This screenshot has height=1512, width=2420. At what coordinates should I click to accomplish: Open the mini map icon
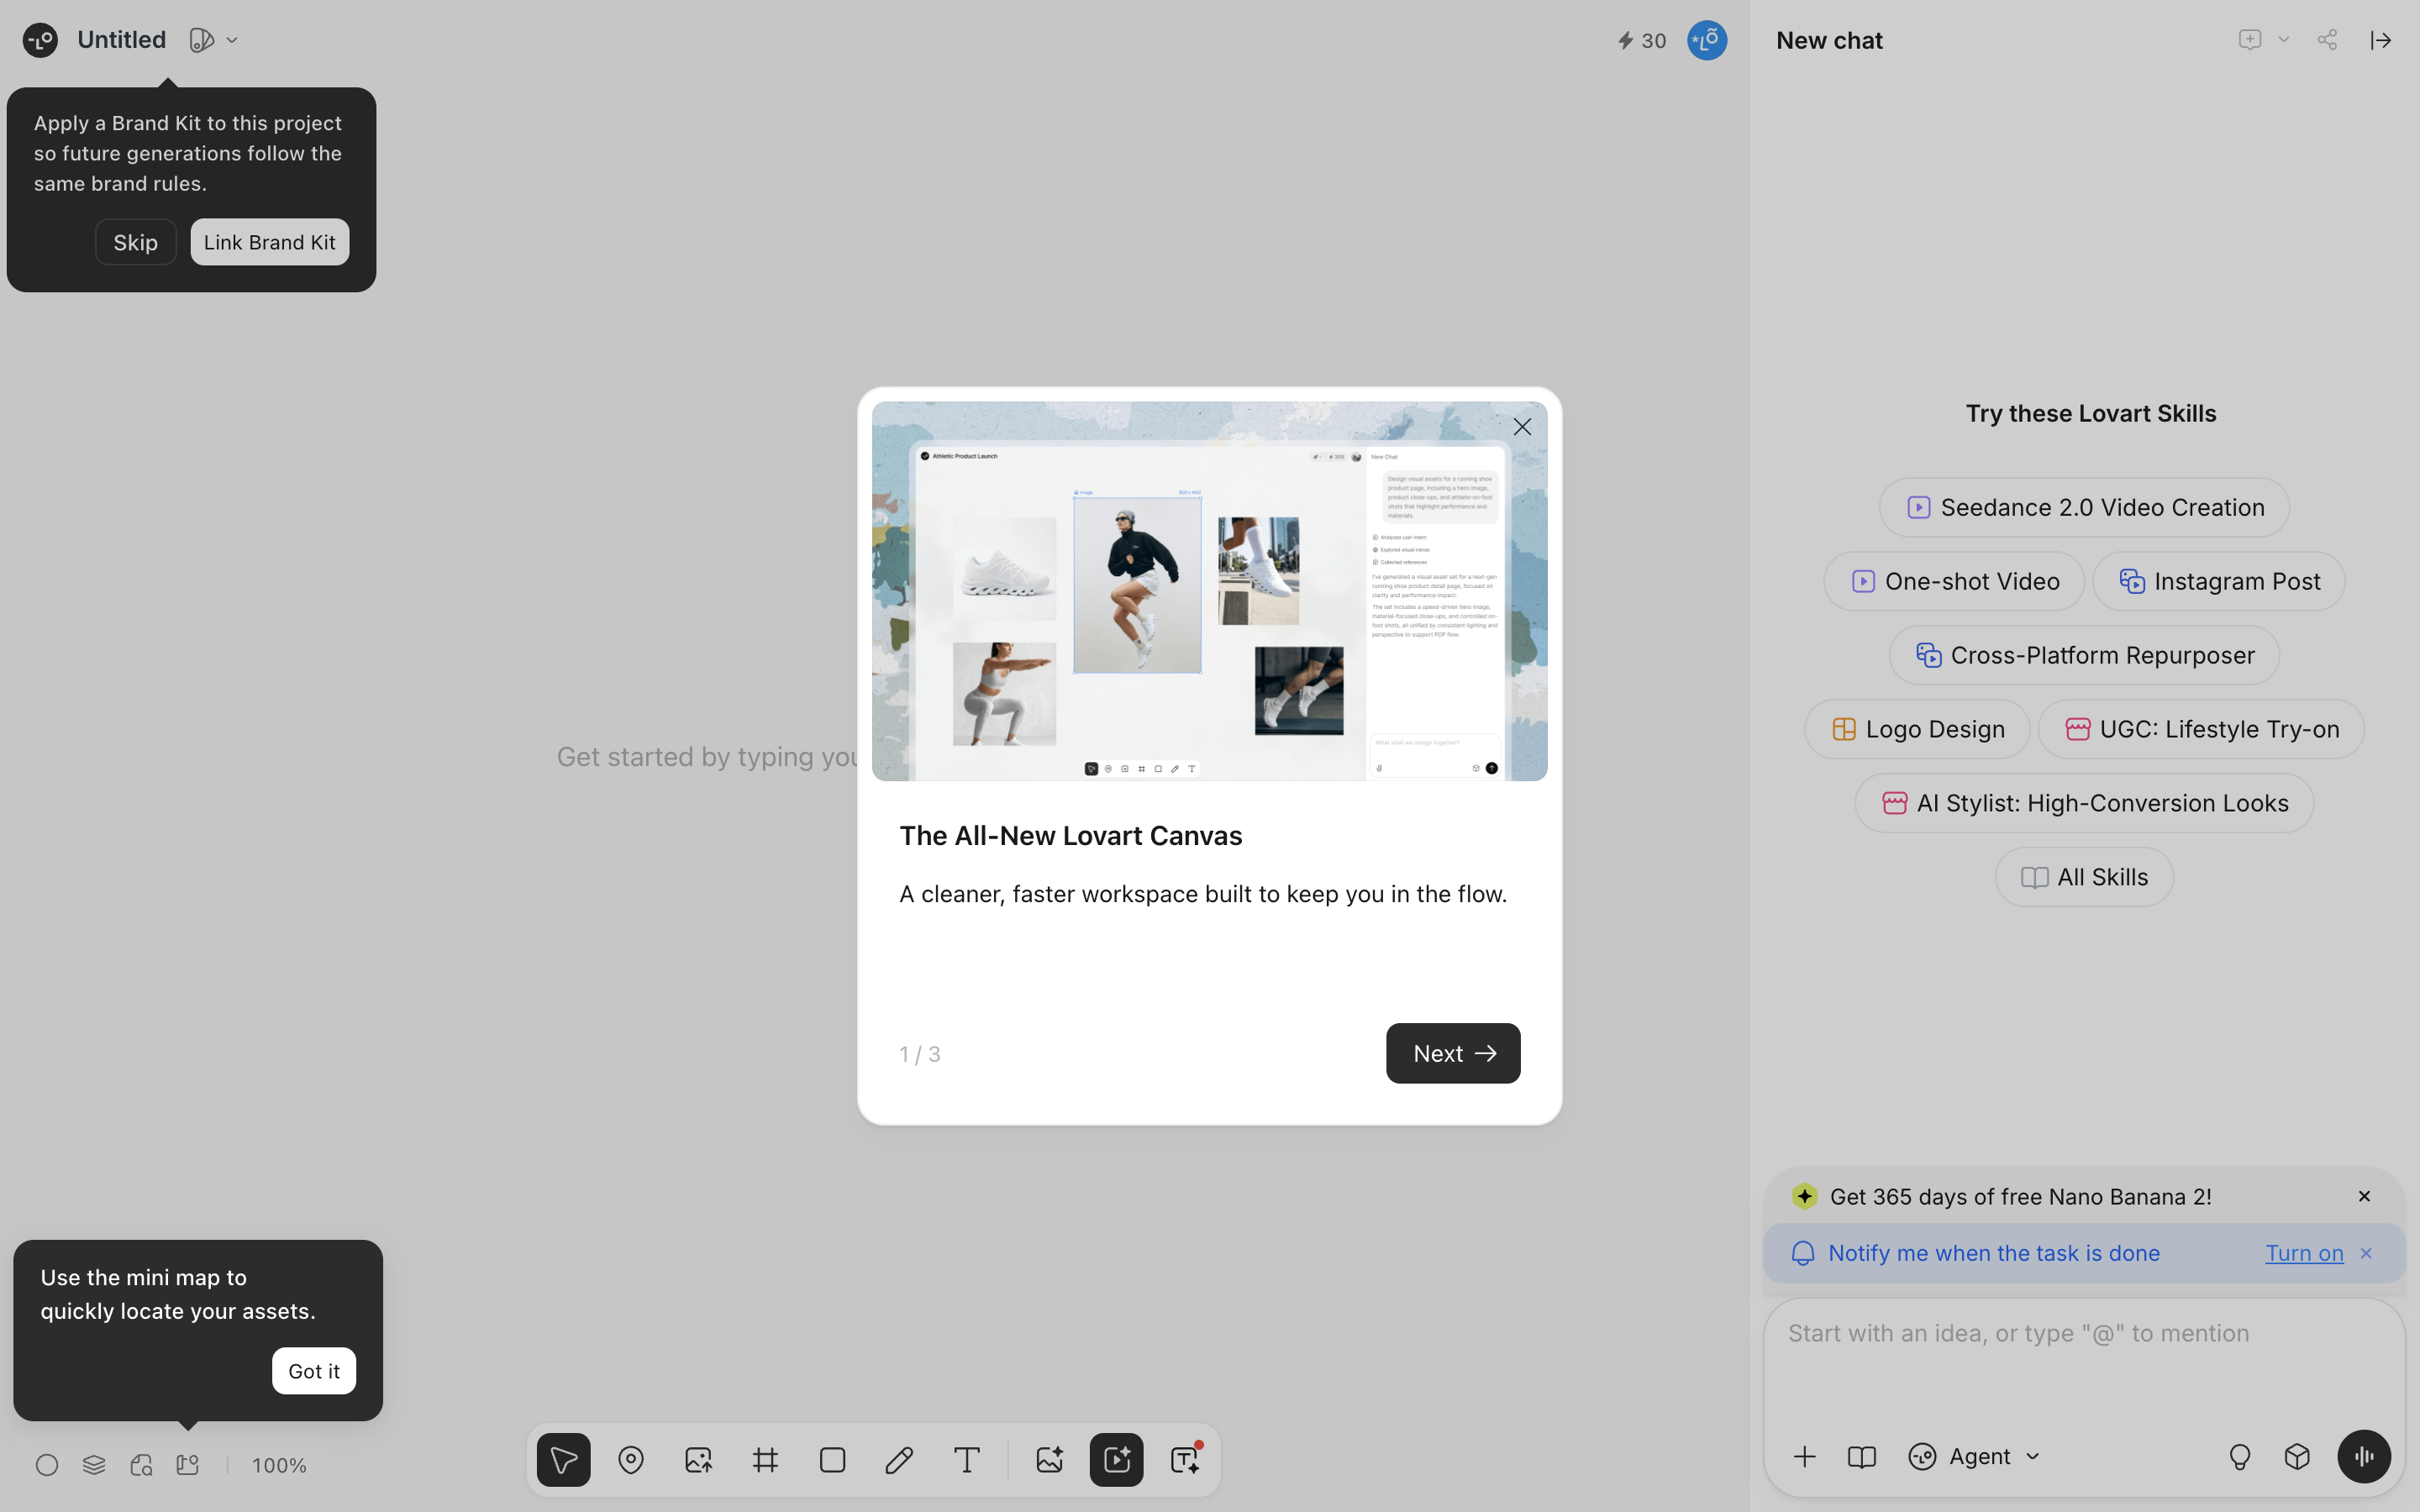pos(188,1465)
